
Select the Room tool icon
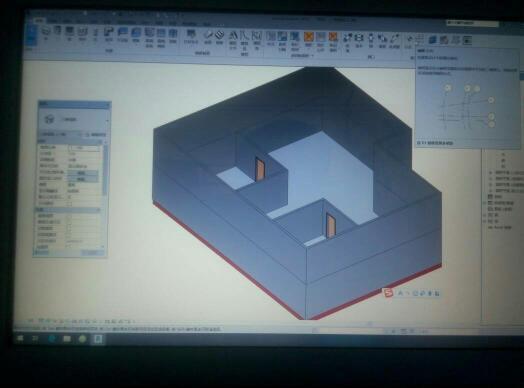coord(271,37)
